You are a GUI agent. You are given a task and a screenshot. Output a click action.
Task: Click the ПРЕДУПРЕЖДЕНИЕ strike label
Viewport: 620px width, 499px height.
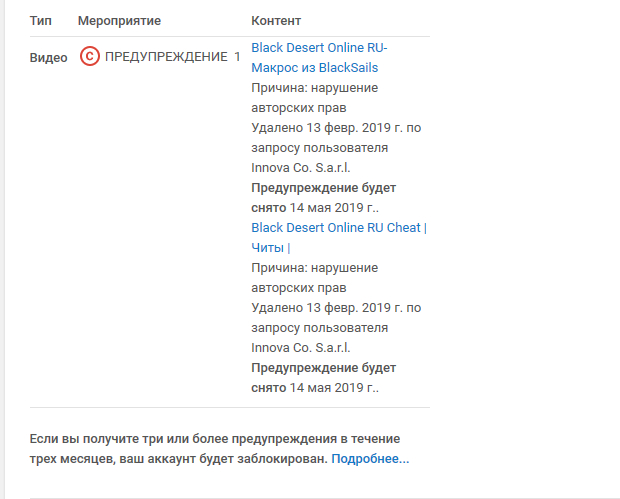[166, 57]
